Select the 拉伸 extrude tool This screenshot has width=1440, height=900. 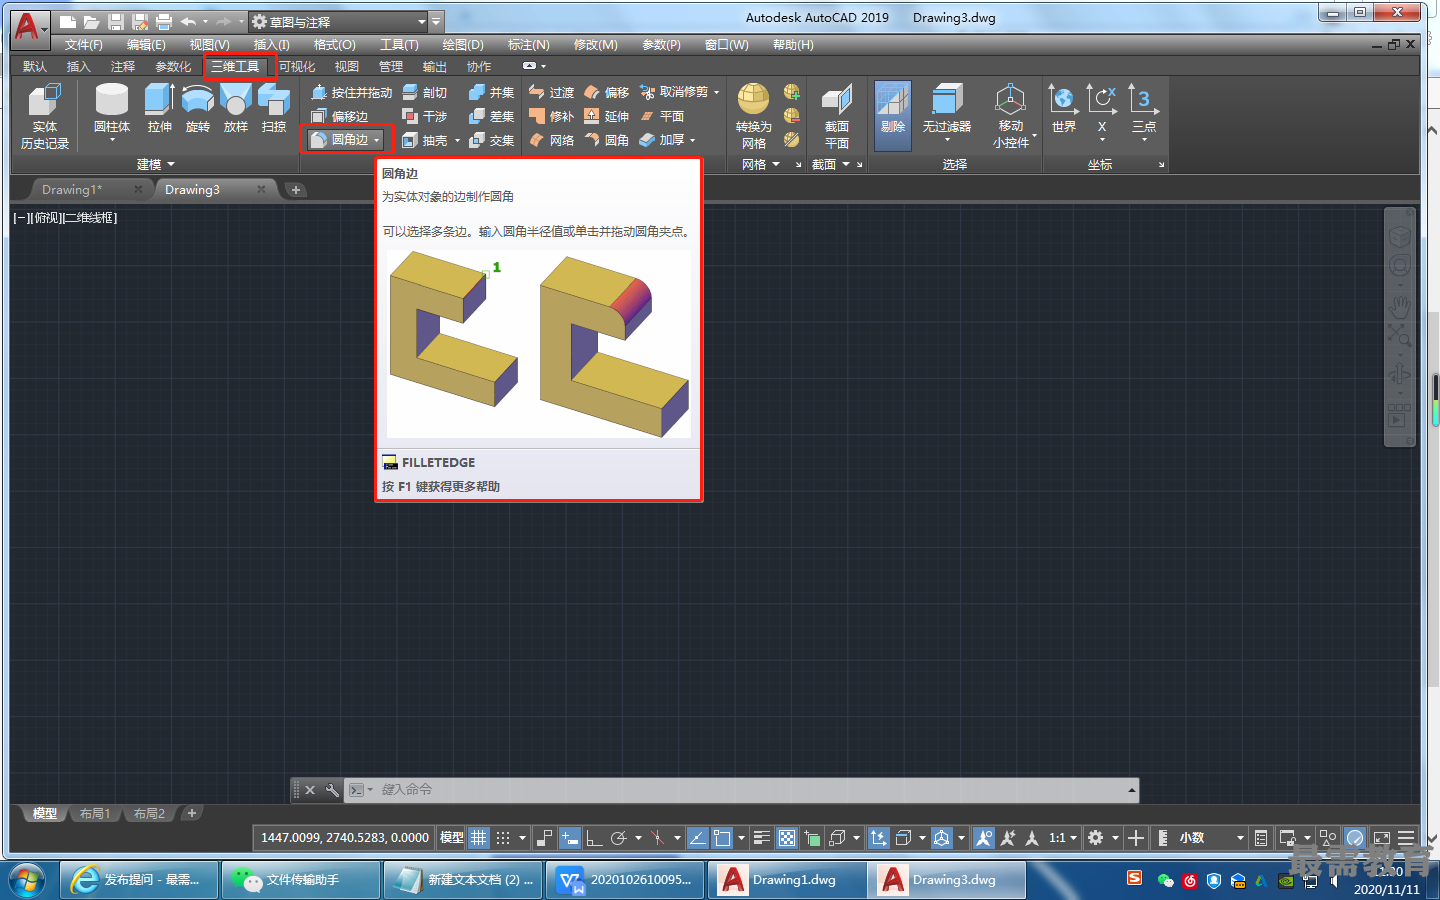159,108
